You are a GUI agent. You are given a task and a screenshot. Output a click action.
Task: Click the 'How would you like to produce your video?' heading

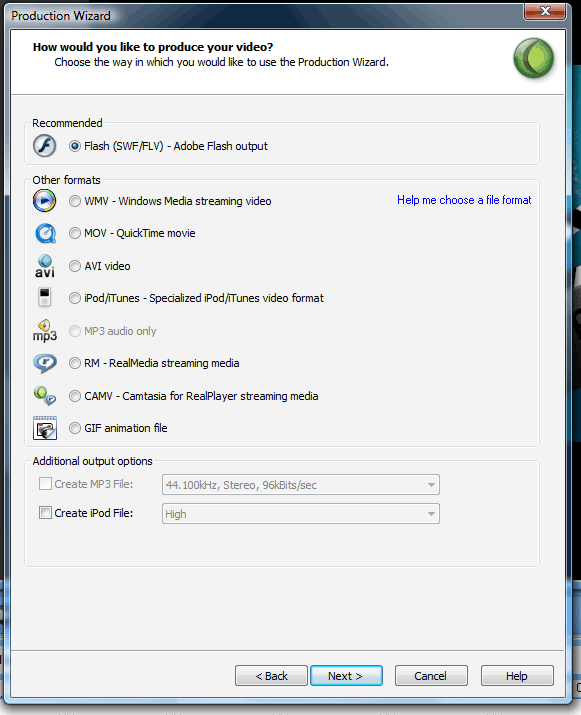153,47
